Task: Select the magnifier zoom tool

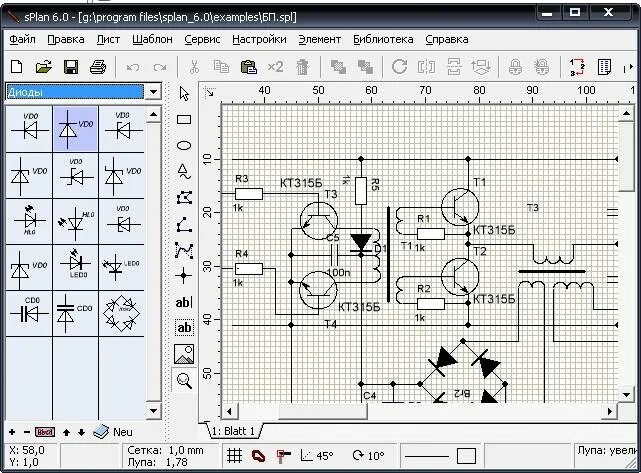Action: pyautogui.click(x=184, y=381)
